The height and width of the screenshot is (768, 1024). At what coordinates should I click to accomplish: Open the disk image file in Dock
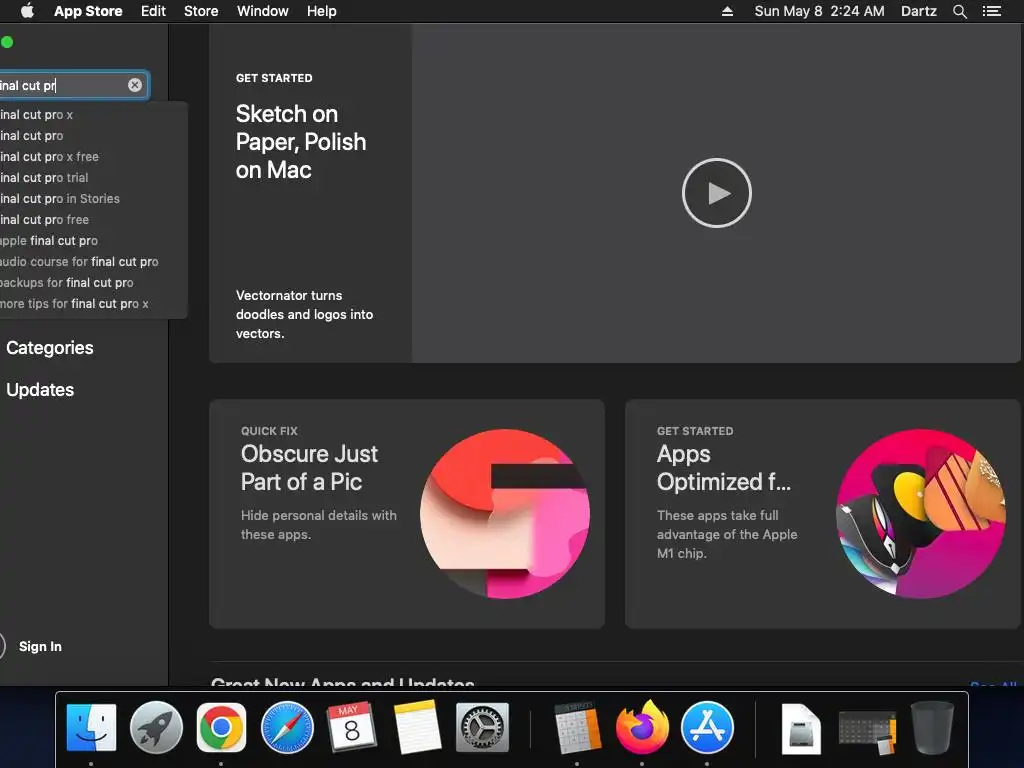tap(801, 727)
